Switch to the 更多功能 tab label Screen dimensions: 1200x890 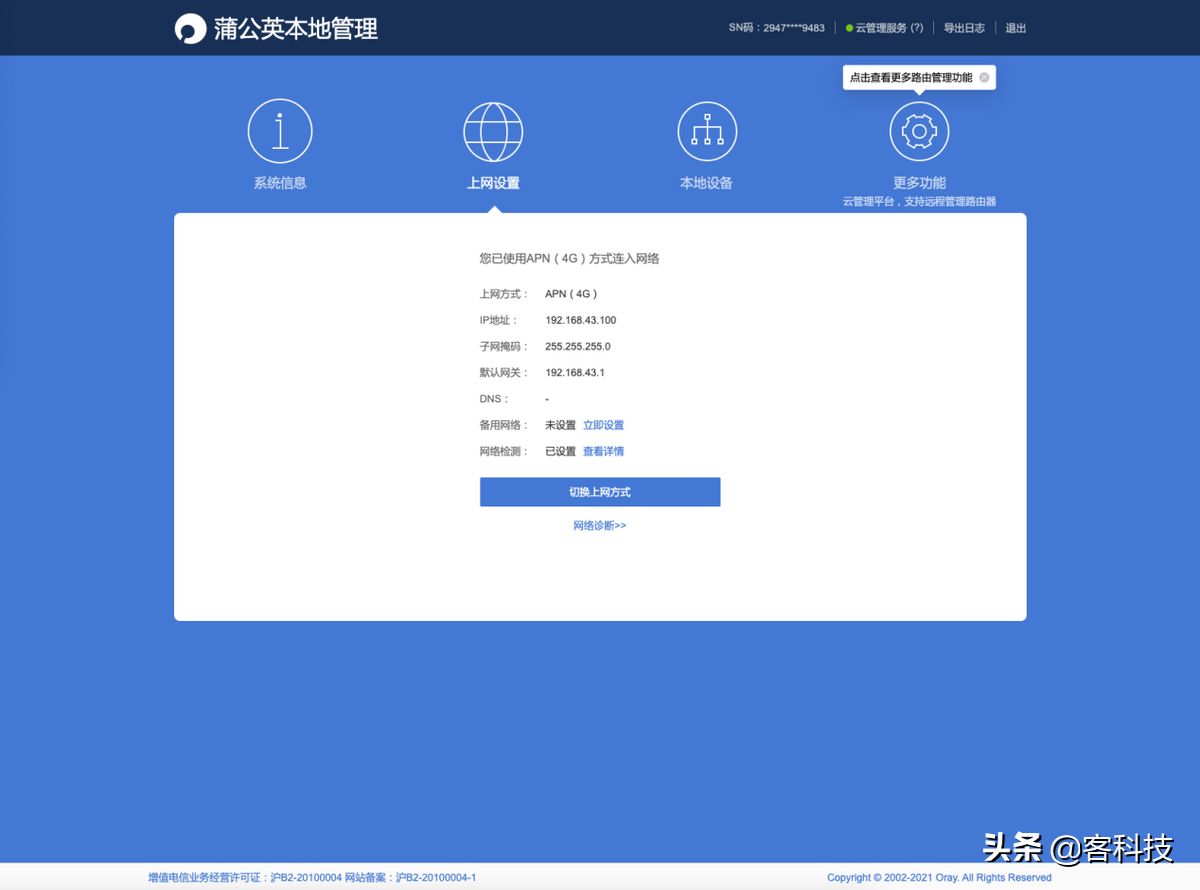point(919,183)
